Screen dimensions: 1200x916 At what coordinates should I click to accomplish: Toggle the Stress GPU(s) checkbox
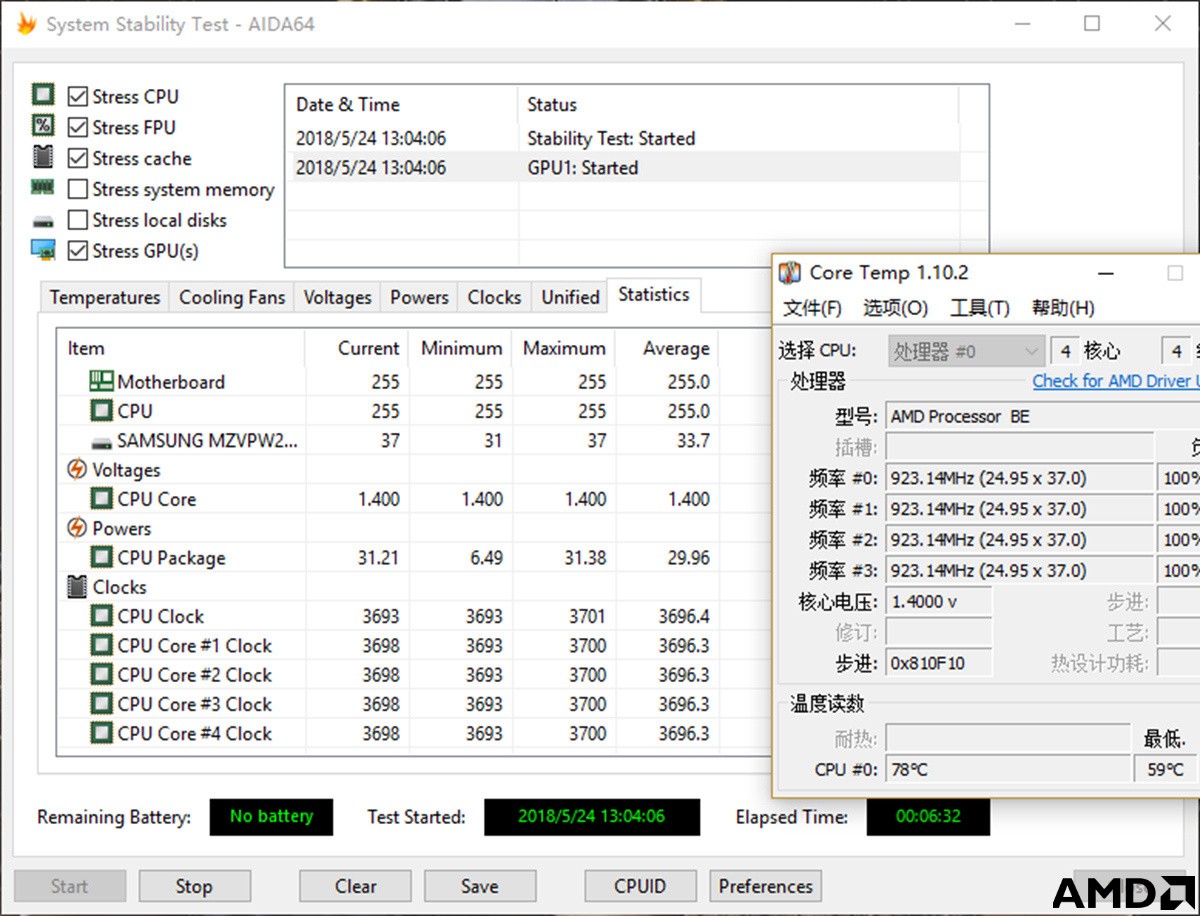pyautogui.click(x=77, y=251)
